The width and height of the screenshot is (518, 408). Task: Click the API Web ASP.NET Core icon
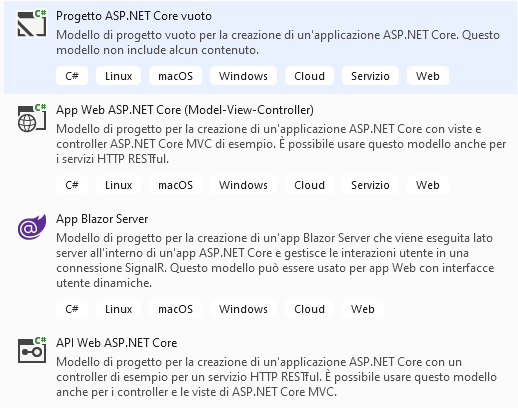click(x=32, y=350)
